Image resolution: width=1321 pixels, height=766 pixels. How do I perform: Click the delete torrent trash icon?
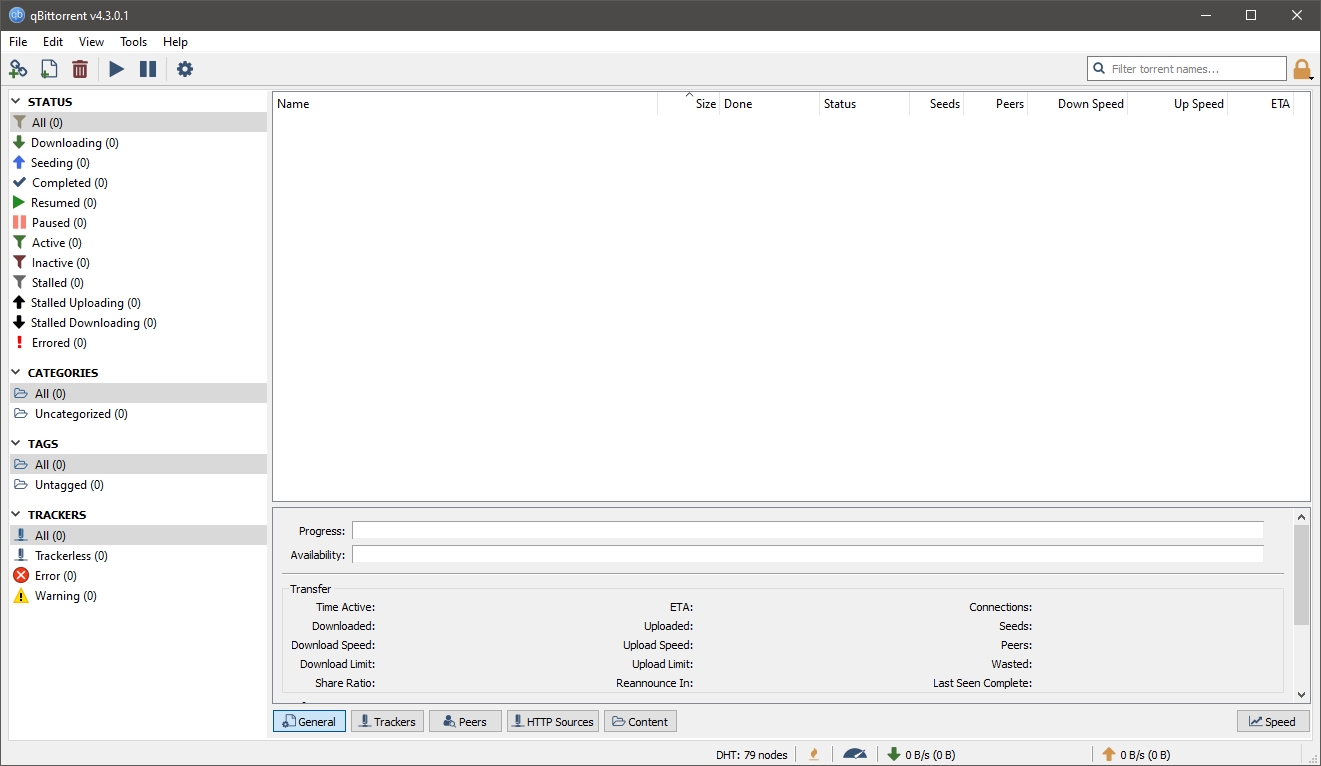click(x=80, y=68)
